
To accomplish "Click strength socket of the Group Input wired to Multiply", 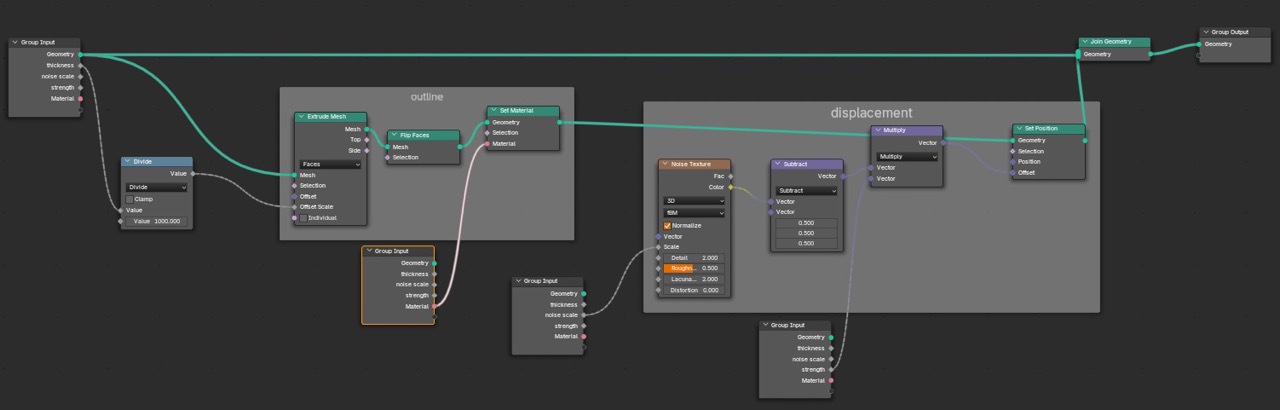I will point(831,369).
